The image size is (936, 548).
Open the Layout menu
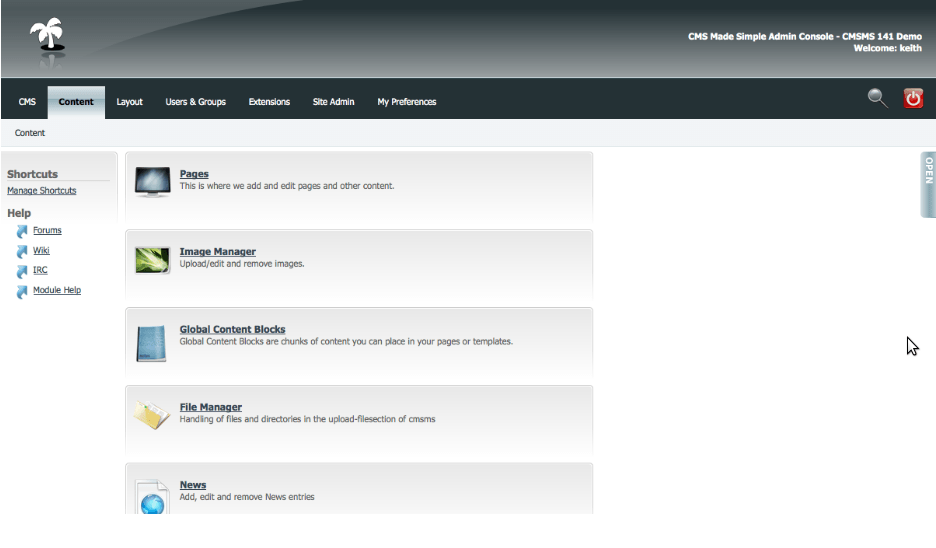coord(129,102)
